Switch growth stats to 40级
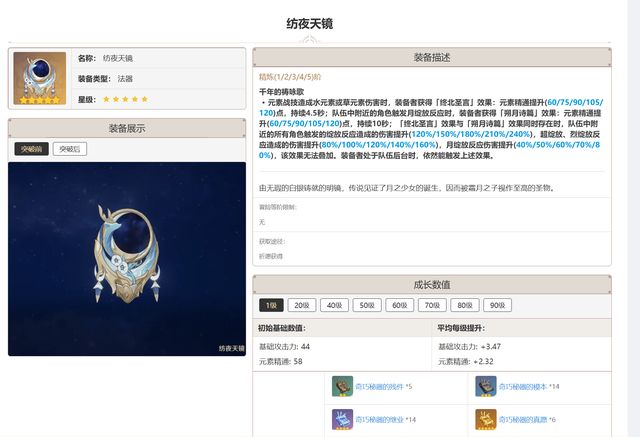 tap(334, 305)
